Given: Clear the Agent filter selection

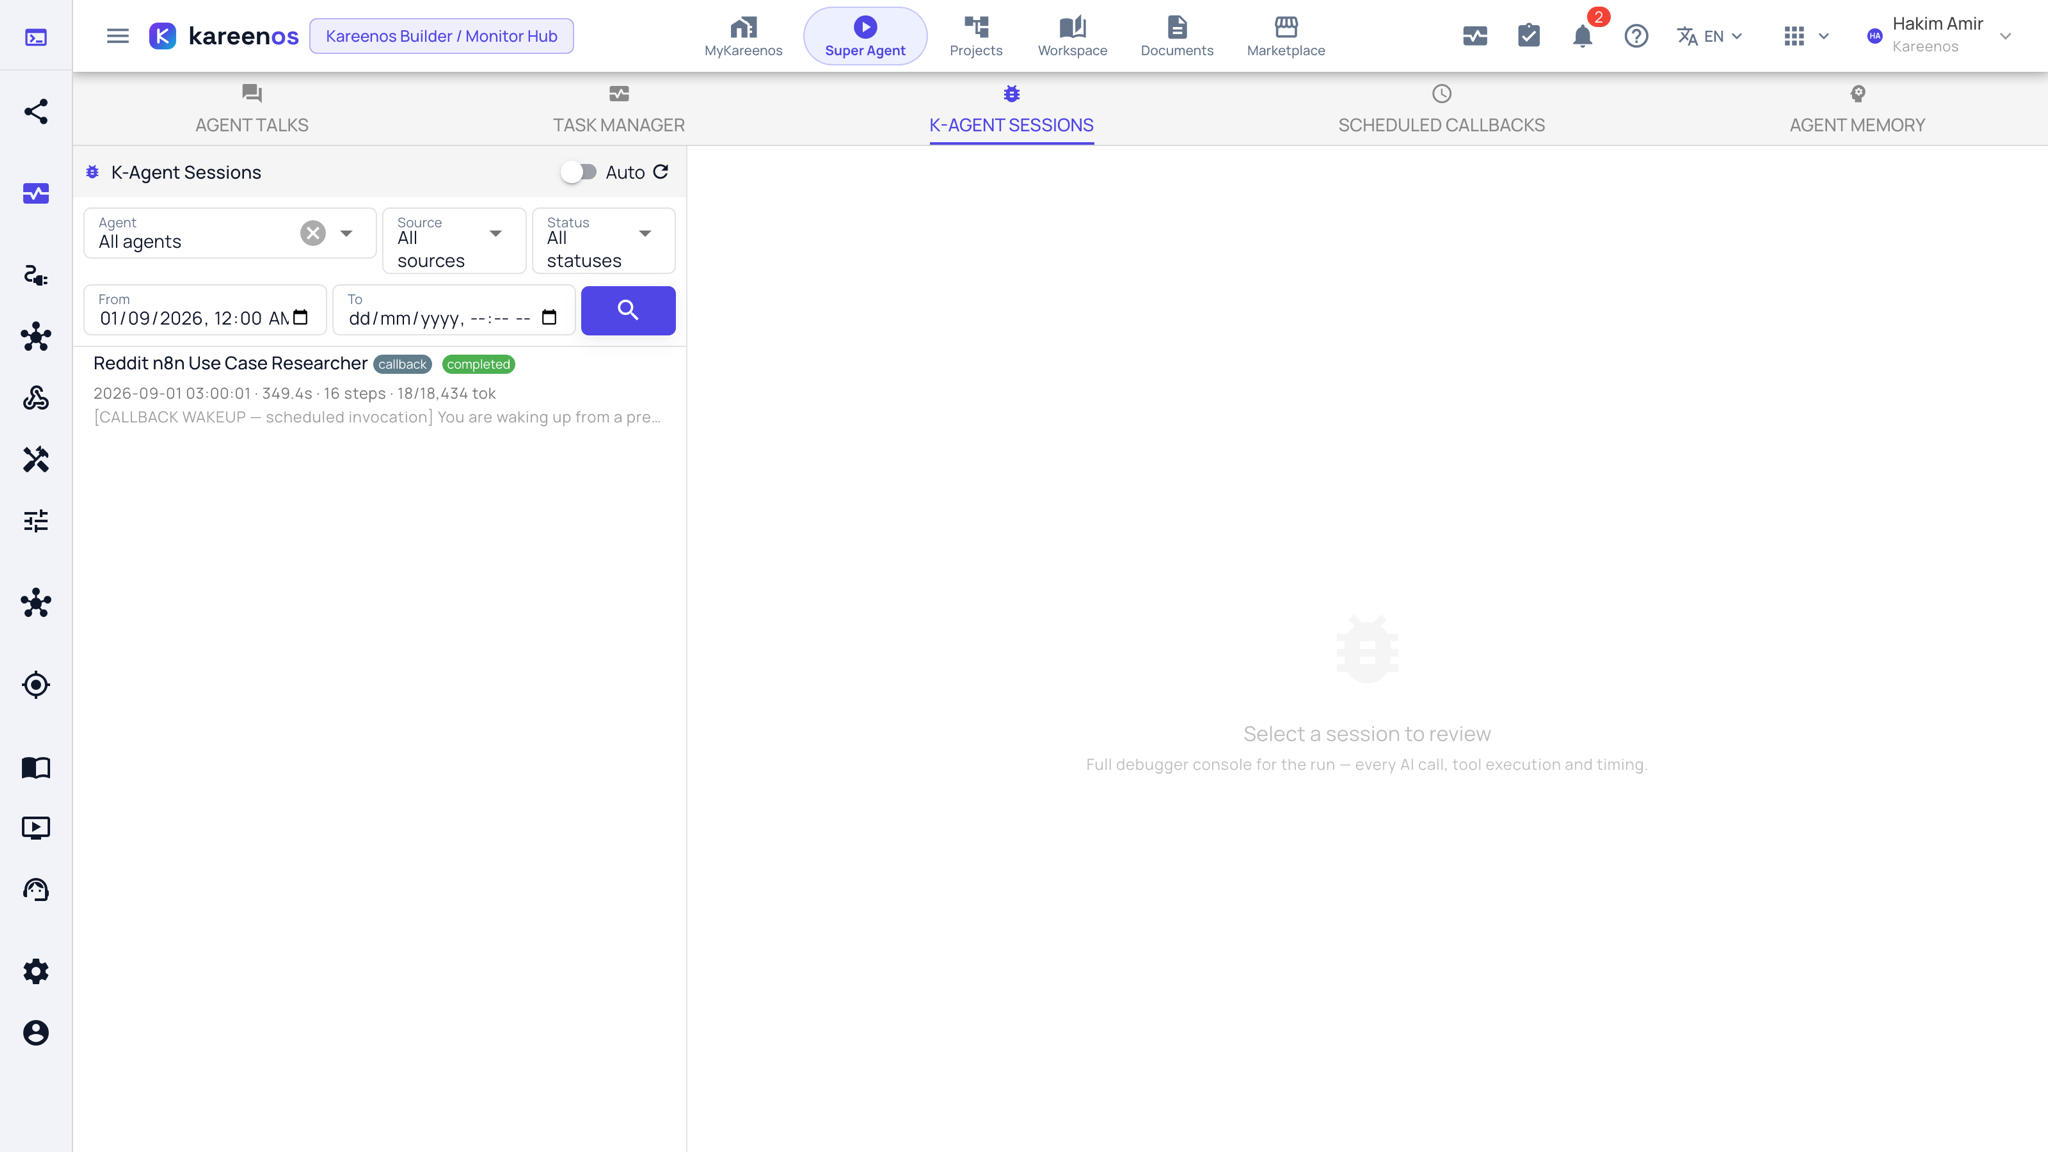Looking at the screenshot, I should coord(313,233).
